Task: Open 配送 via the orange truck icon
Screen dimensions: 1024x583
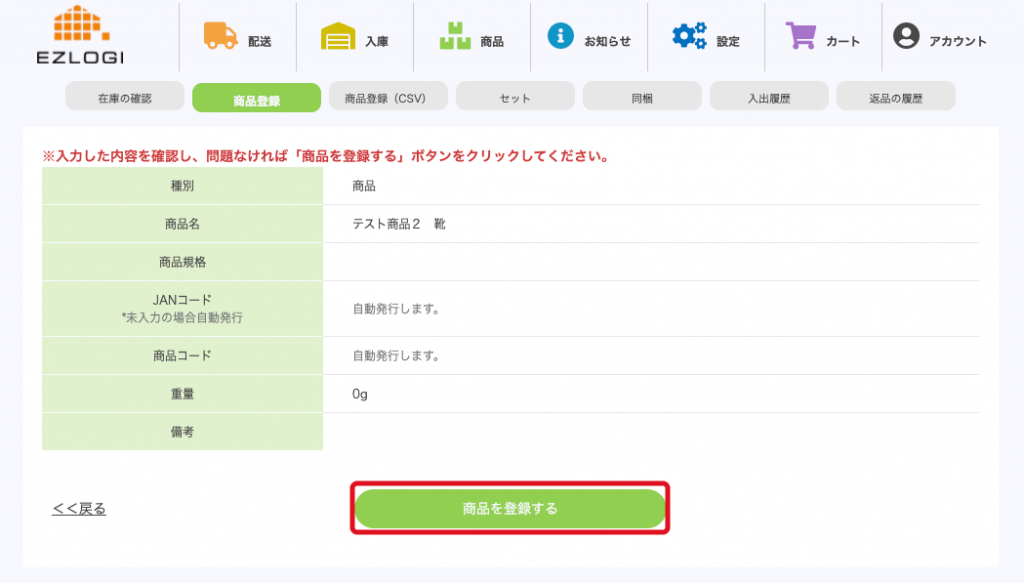Action: [x=220, y=36]
